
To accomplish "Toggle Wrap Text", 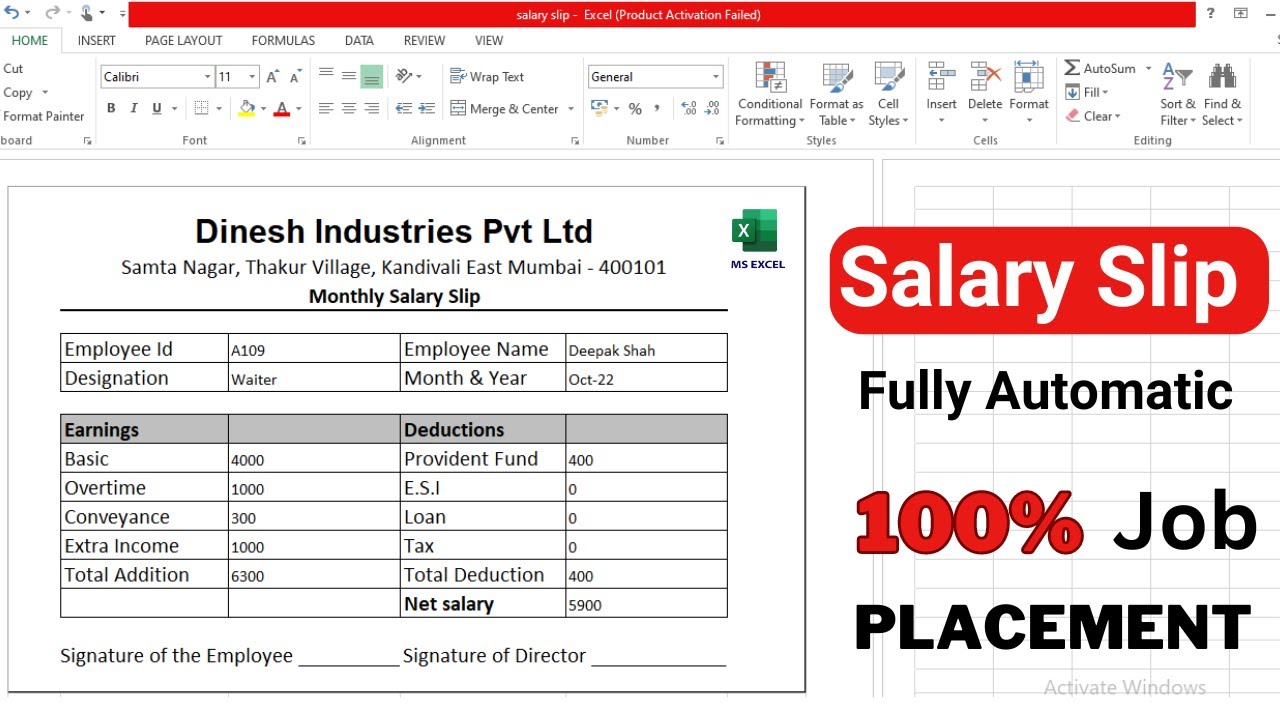I will pos(487,77).
